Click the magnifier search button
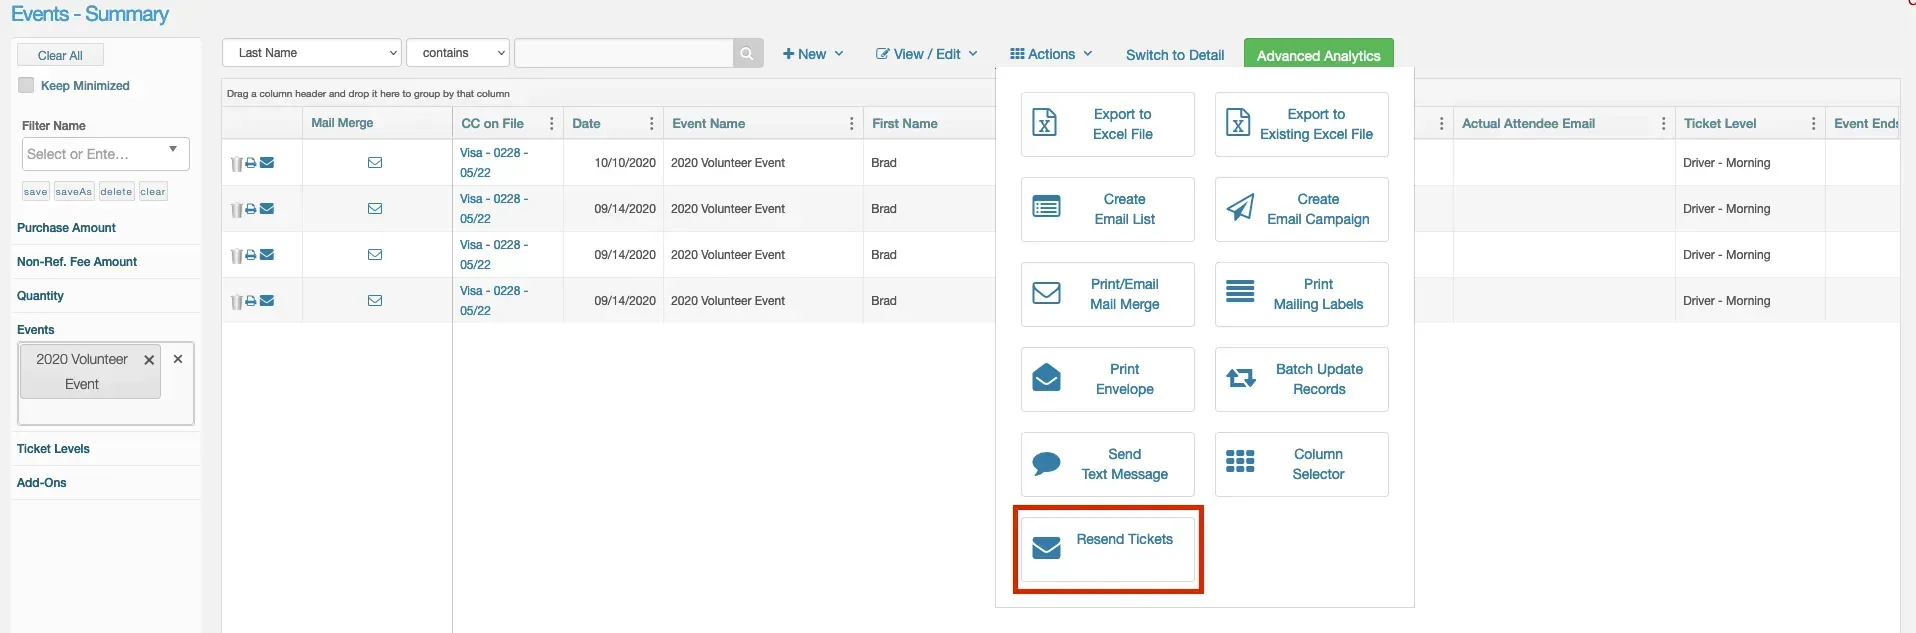Viewport: 1916px width, 633px height. (748, 54)
